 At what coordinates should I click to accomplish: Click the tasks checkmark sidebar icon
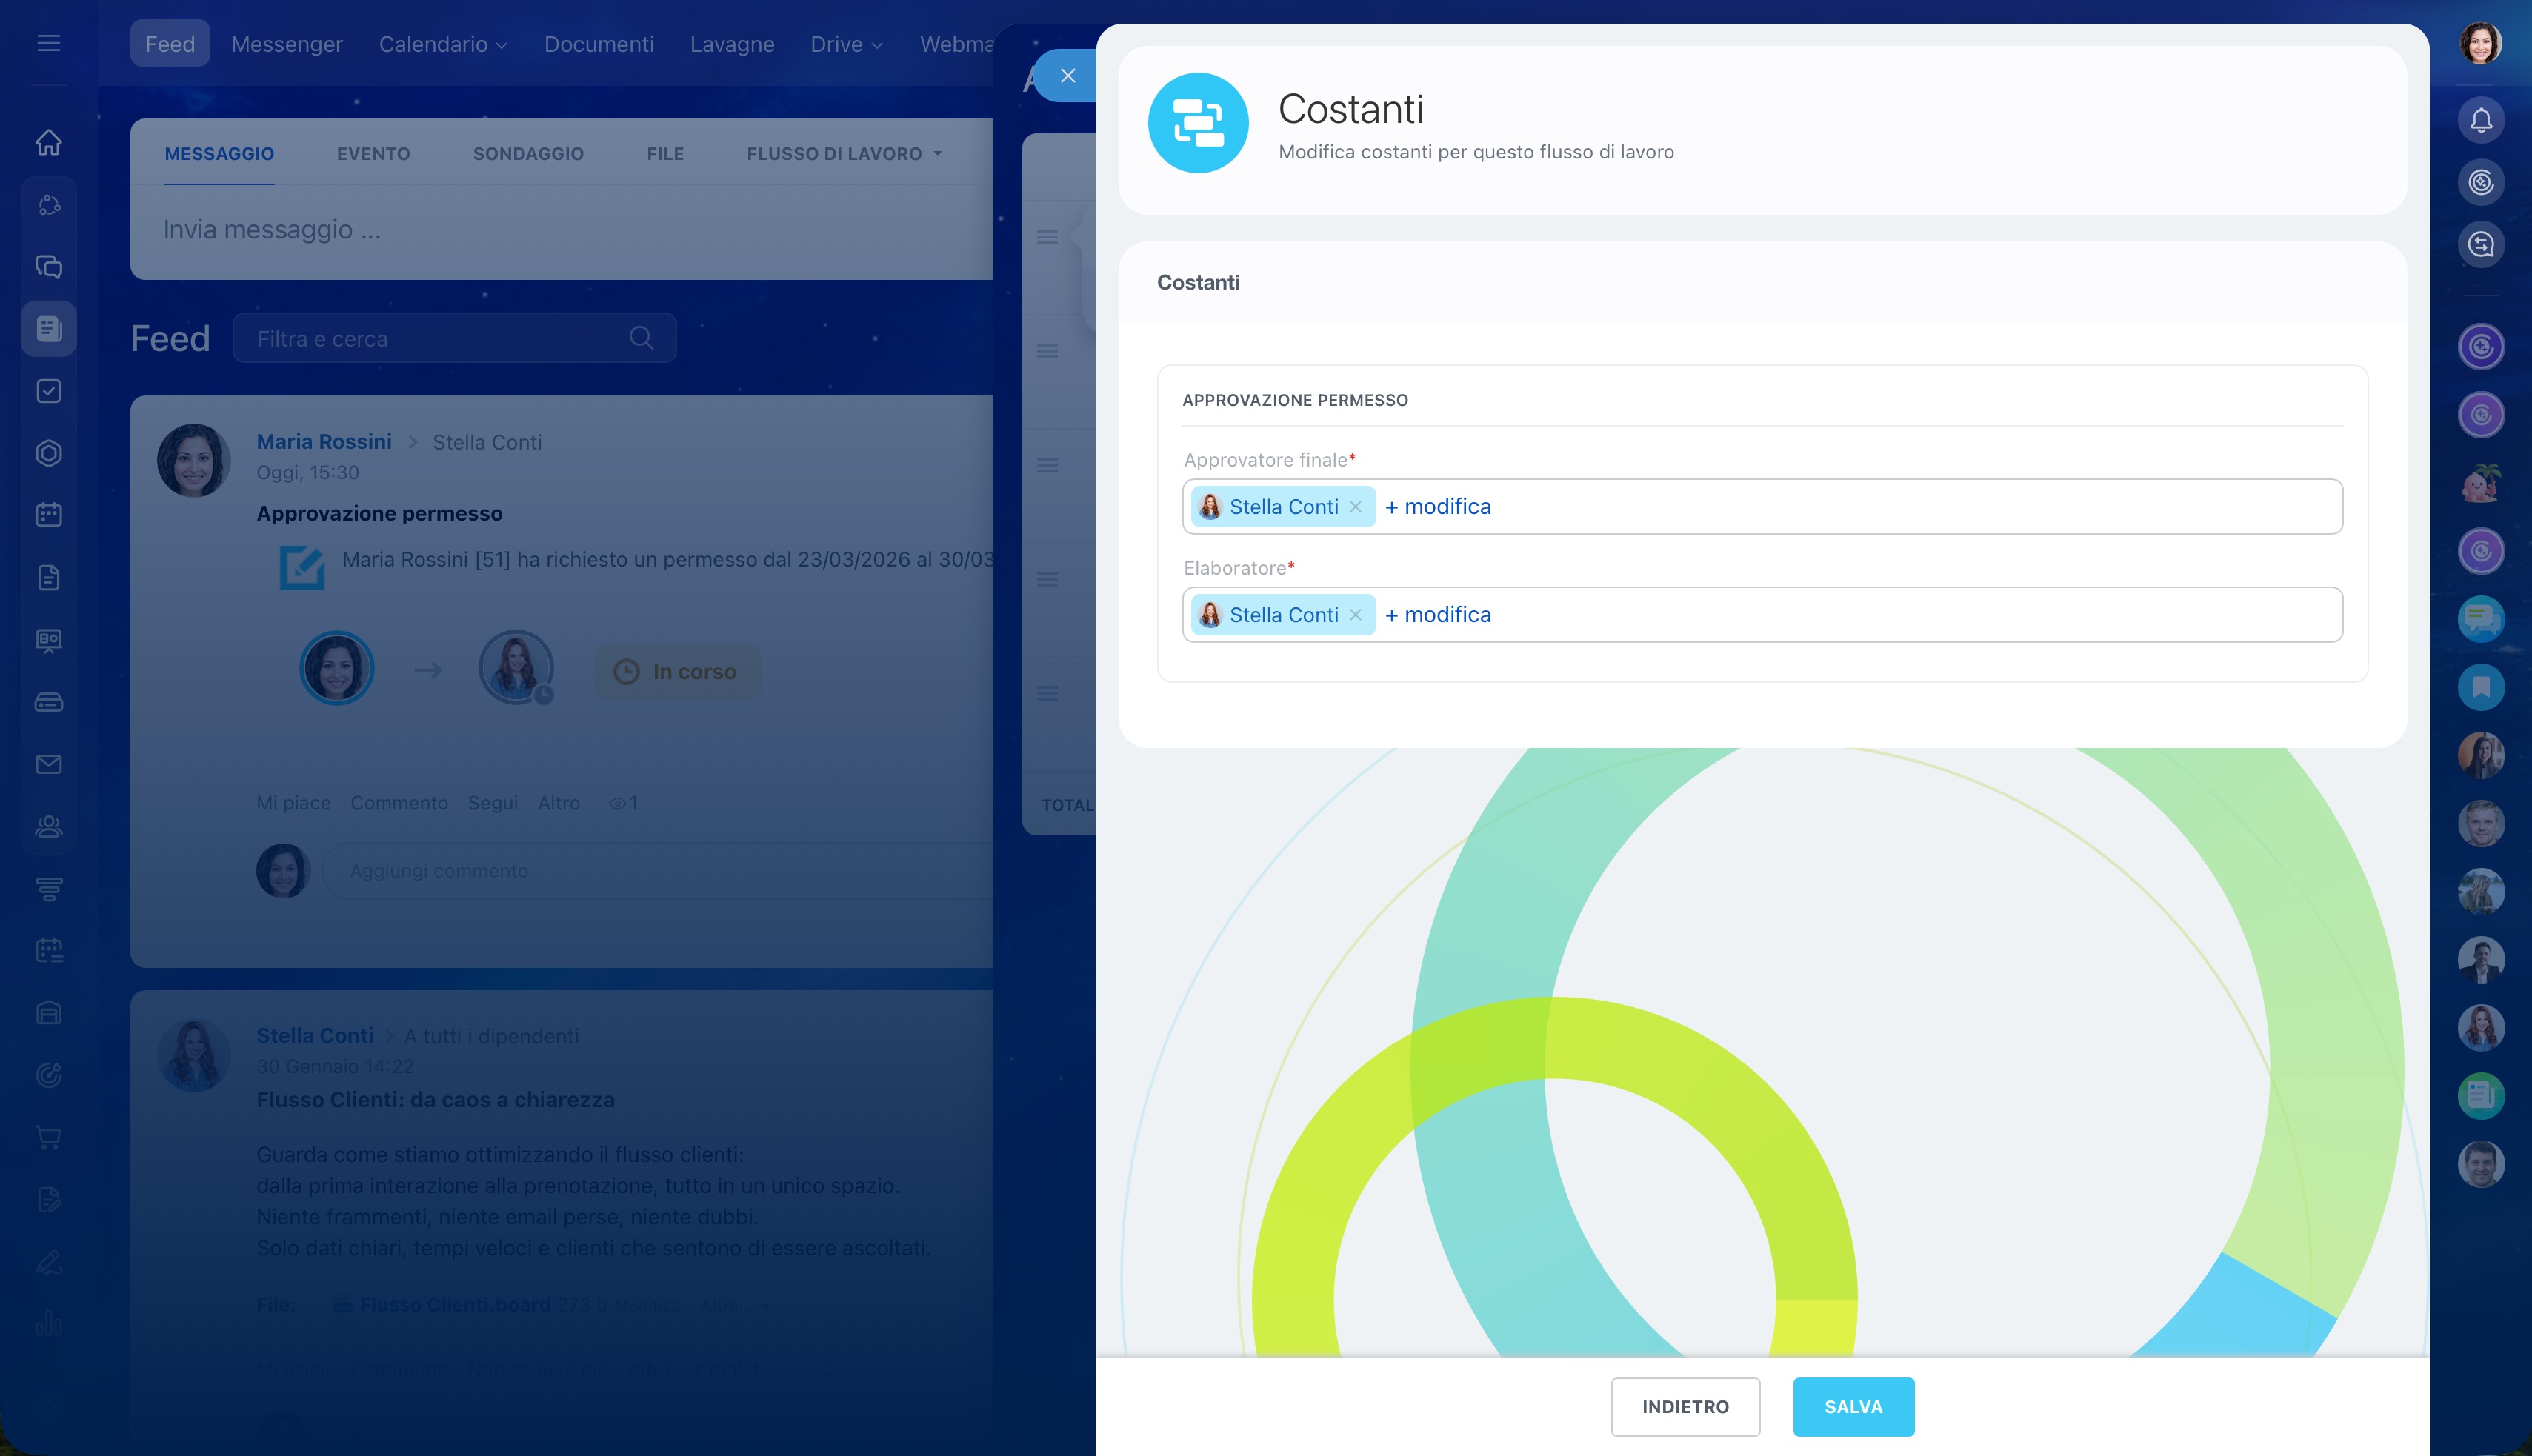48,391
